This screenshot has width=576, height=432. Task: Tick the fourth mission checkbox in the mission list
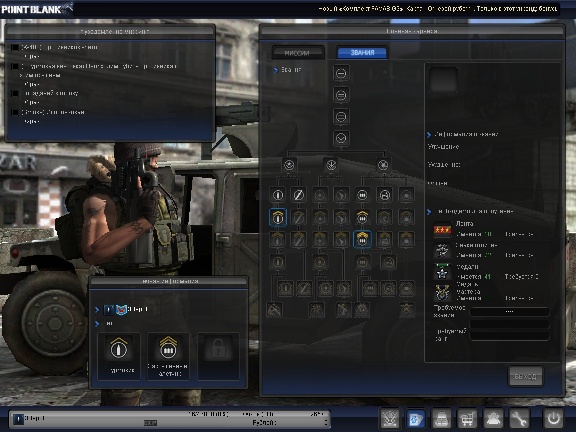click(x=15, y=112)
